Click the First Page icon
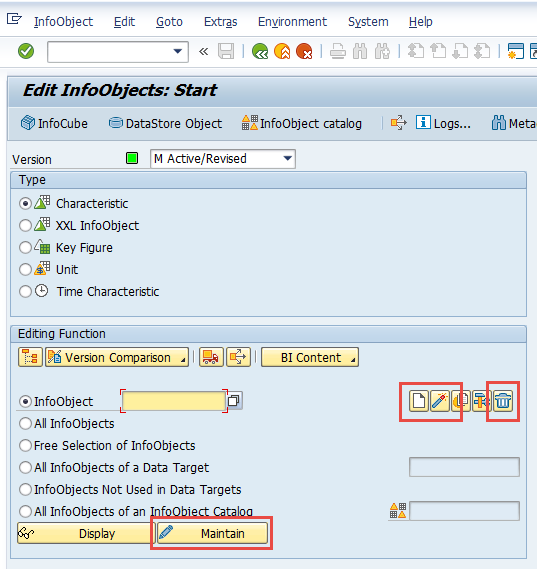This screenshot has width=537, height=569. (416, 51)
